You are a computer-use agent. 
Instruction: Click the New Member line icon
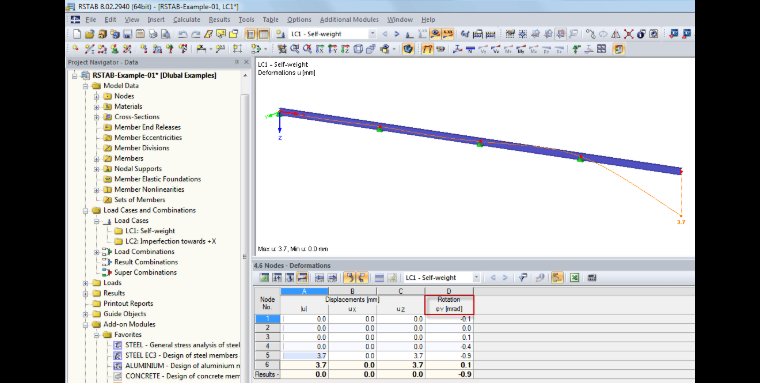coord(89,49)
